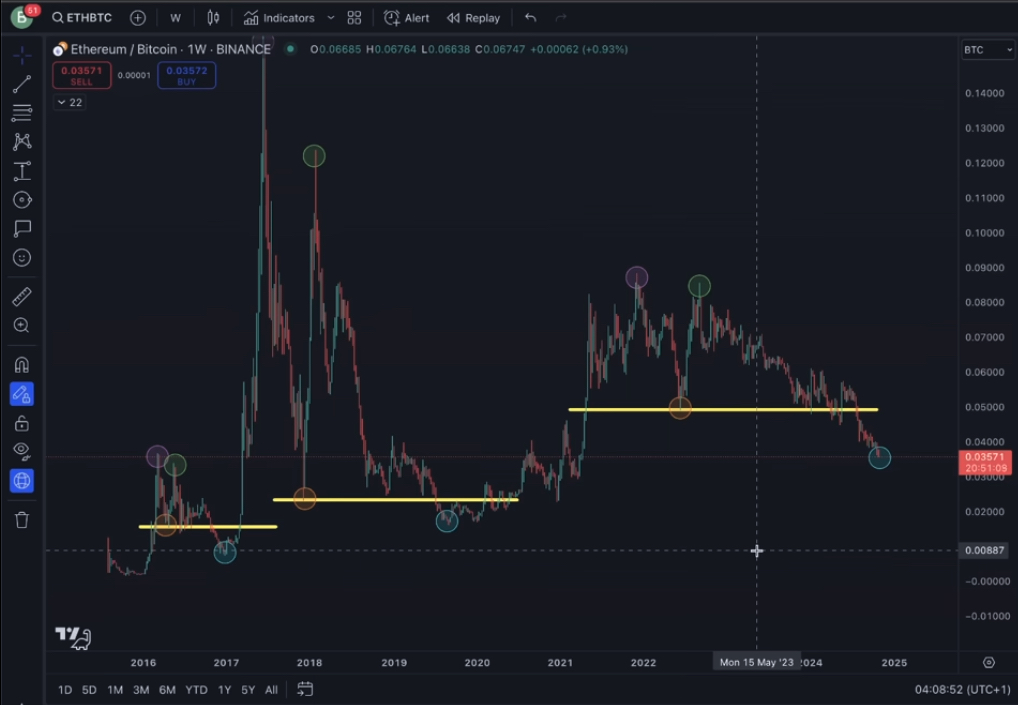Remove all drawings with the trash icon
The height and width of the screenshot is (705, 1018).
coord(21,519)
